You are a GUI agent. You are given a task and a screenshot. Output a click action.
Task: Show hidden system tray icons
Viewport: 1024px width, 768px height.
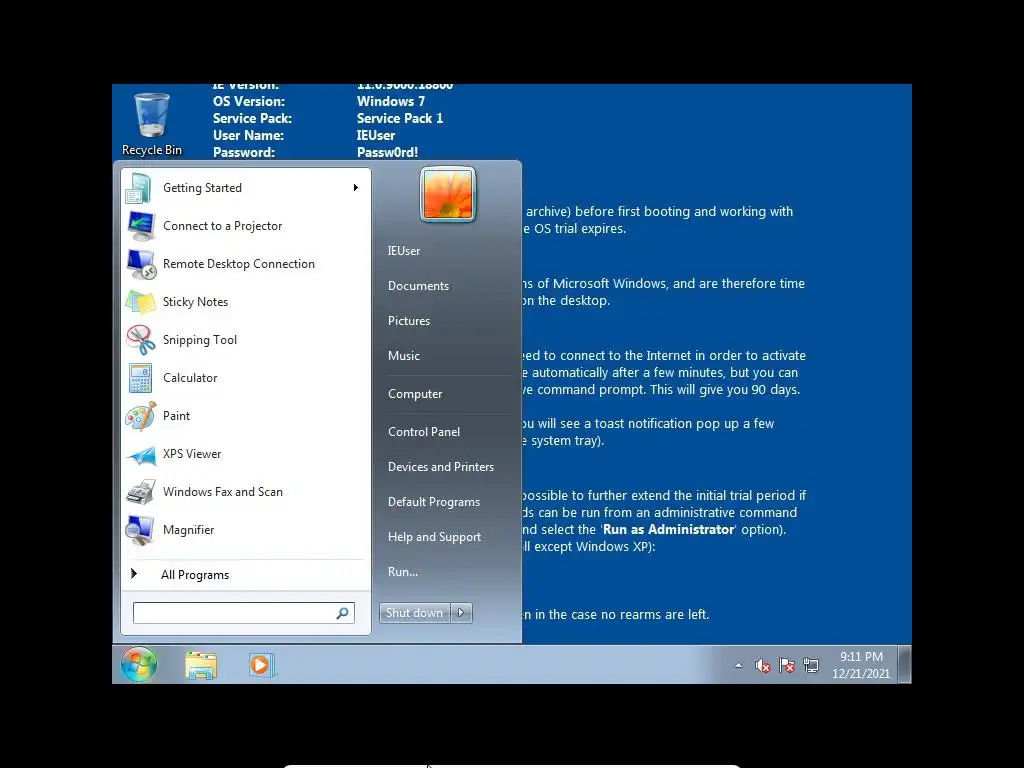tap(738, 665)
